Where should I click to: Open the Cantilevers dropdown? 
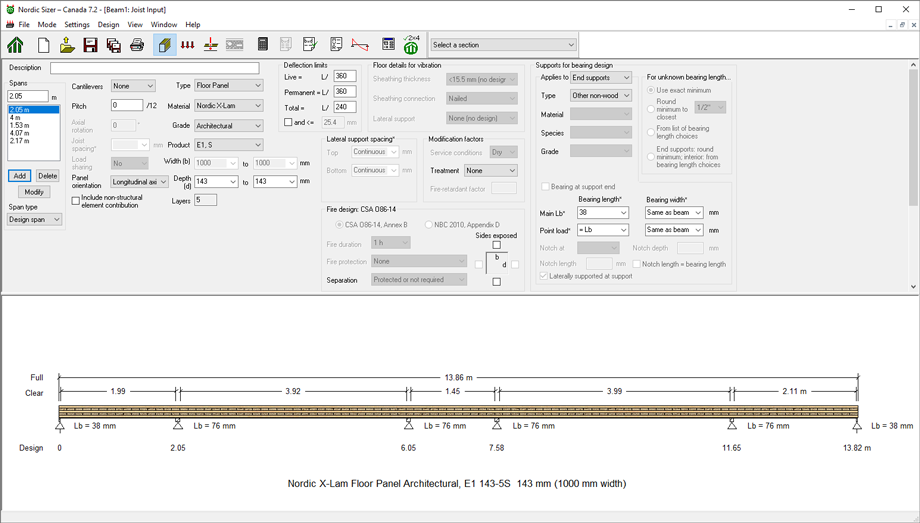[133, 86]
